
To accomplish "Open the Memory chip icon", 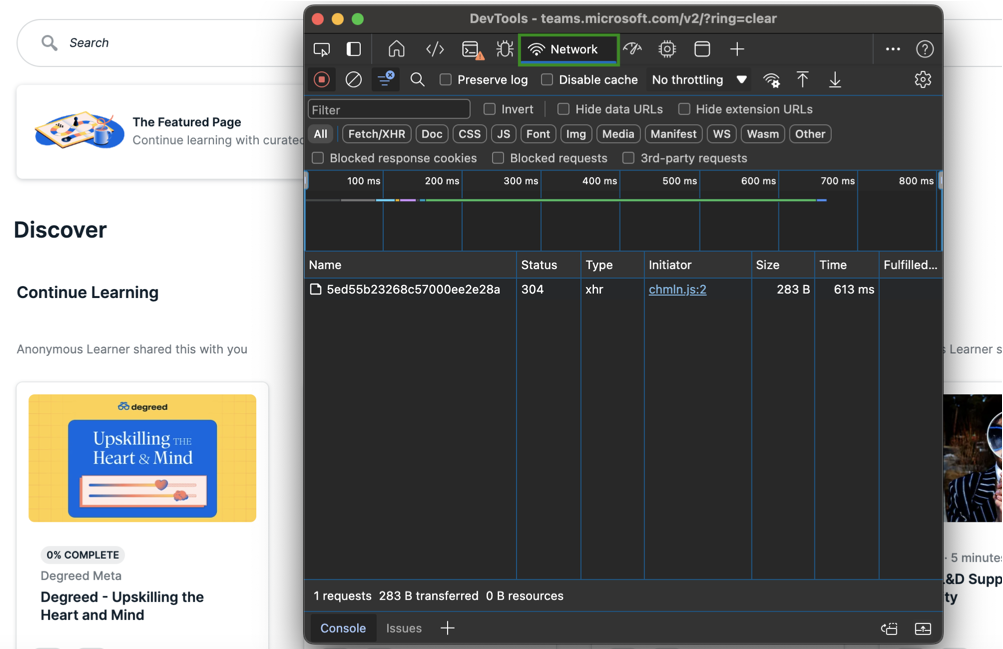I will point(667,49).
